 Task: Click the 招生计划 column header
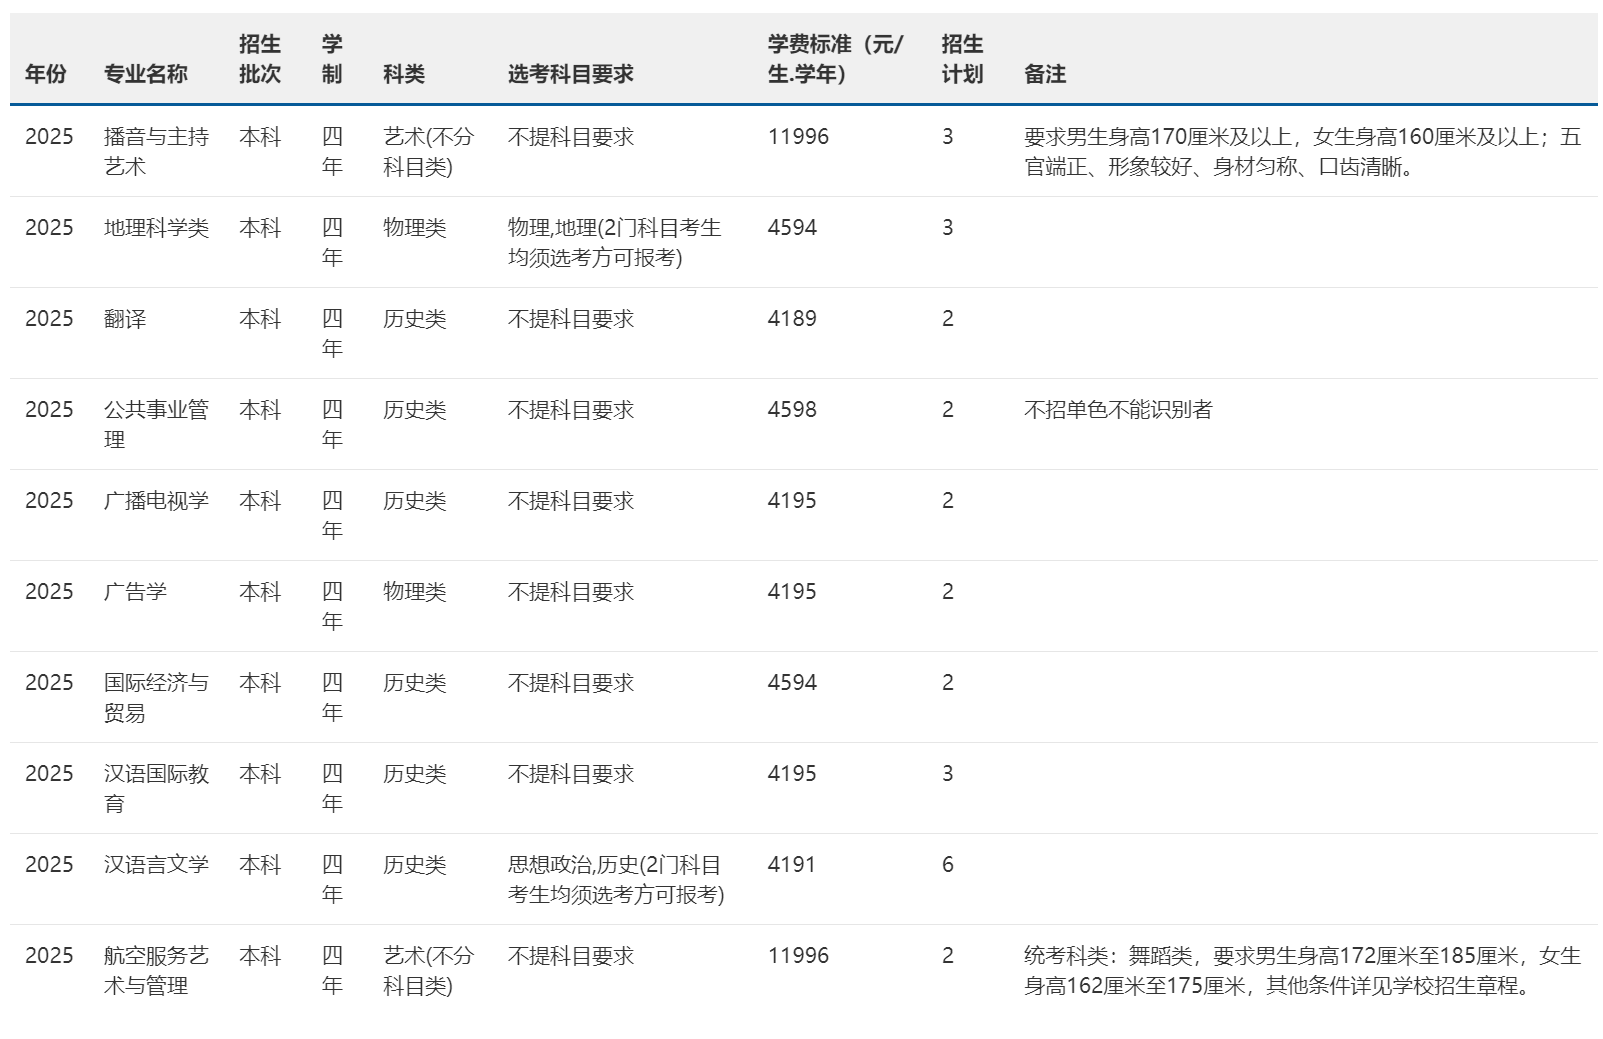coord(962,59)
